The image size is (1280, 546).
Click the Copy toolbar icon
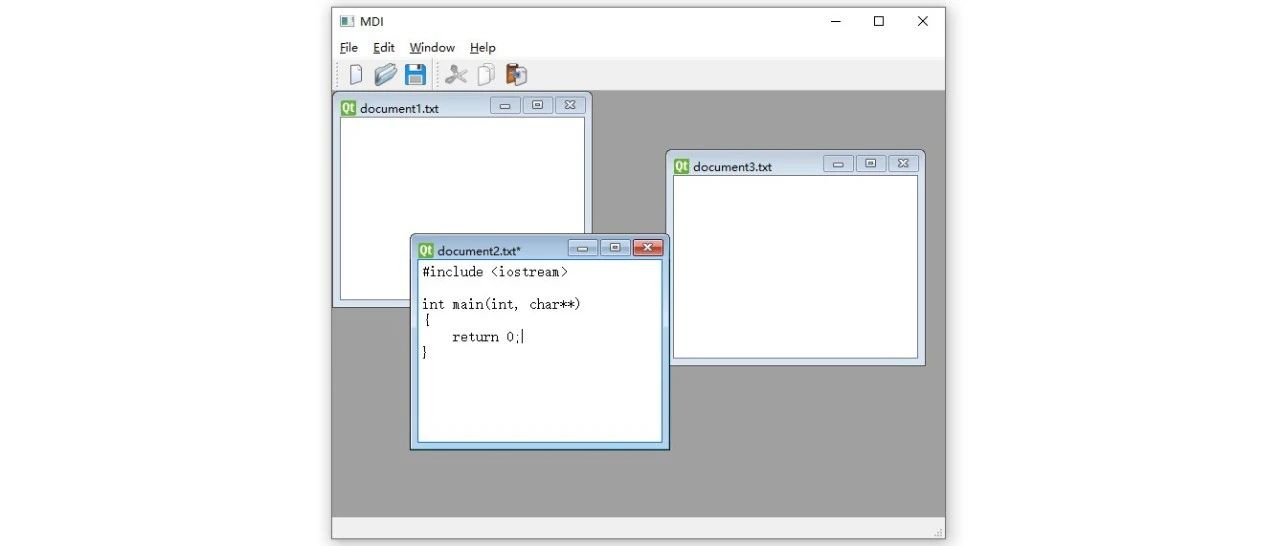(486, 74)
